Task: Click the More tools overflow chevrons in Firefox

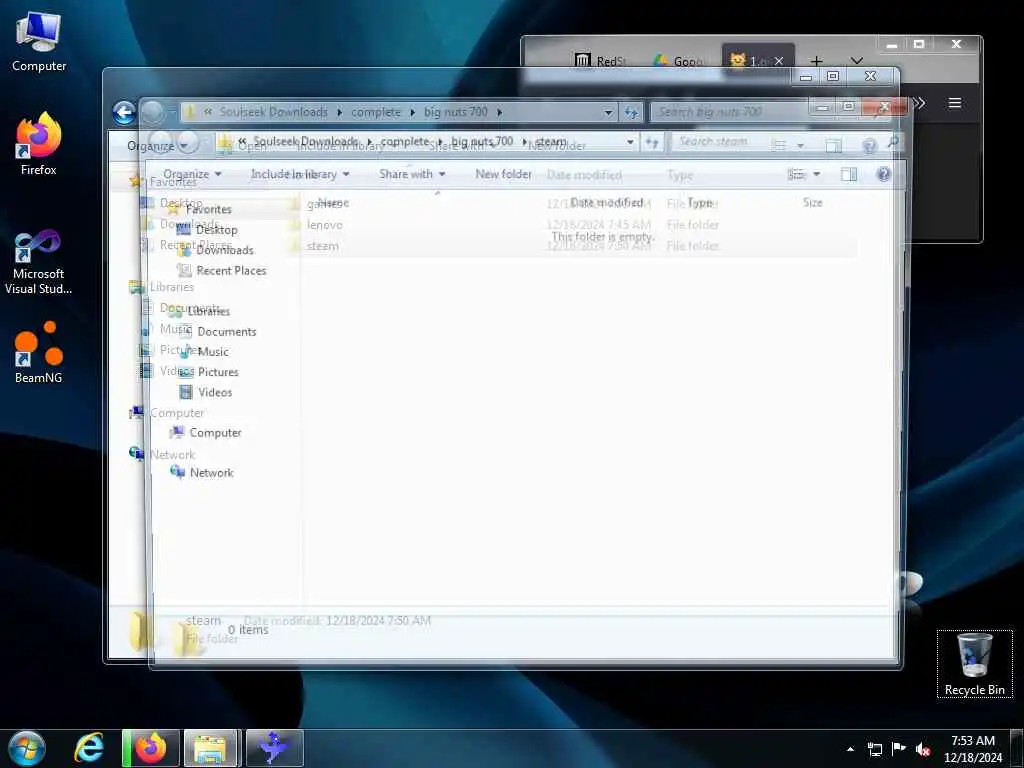Action: (x=919, y=103)
